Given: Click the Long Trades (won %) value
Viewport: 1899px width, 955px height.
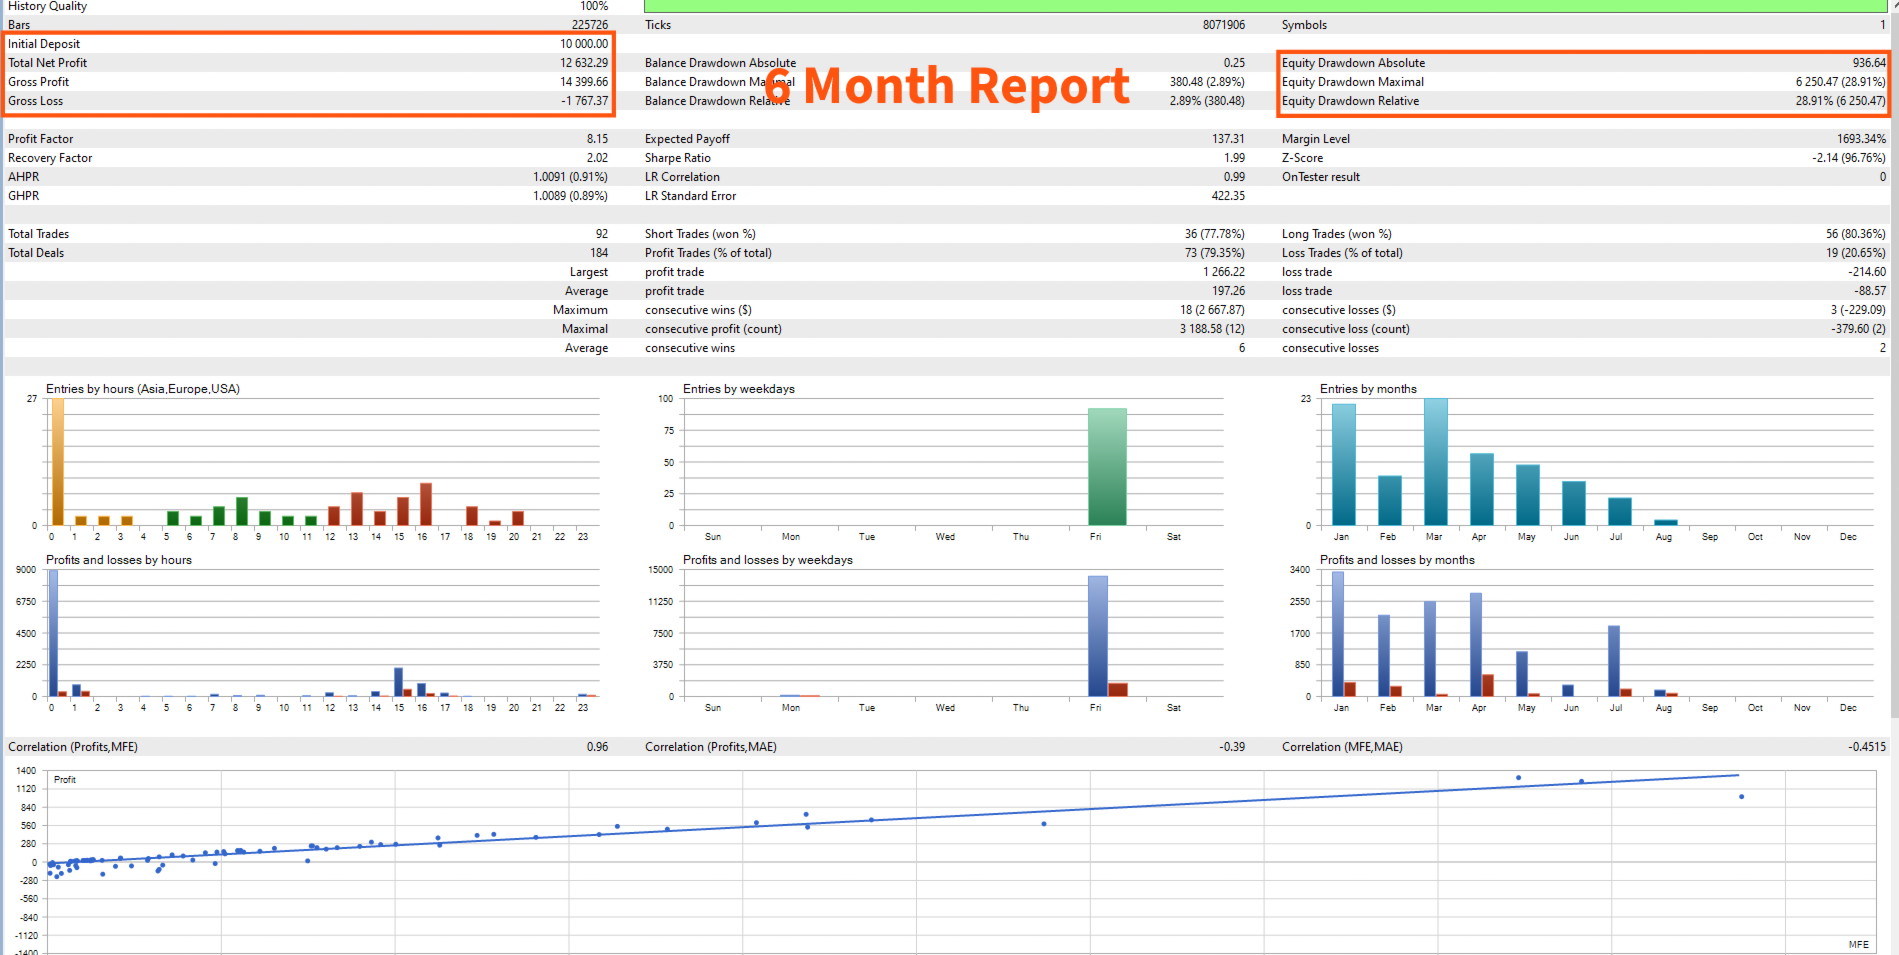Looking at the screenshot, I should point(1855,234).
